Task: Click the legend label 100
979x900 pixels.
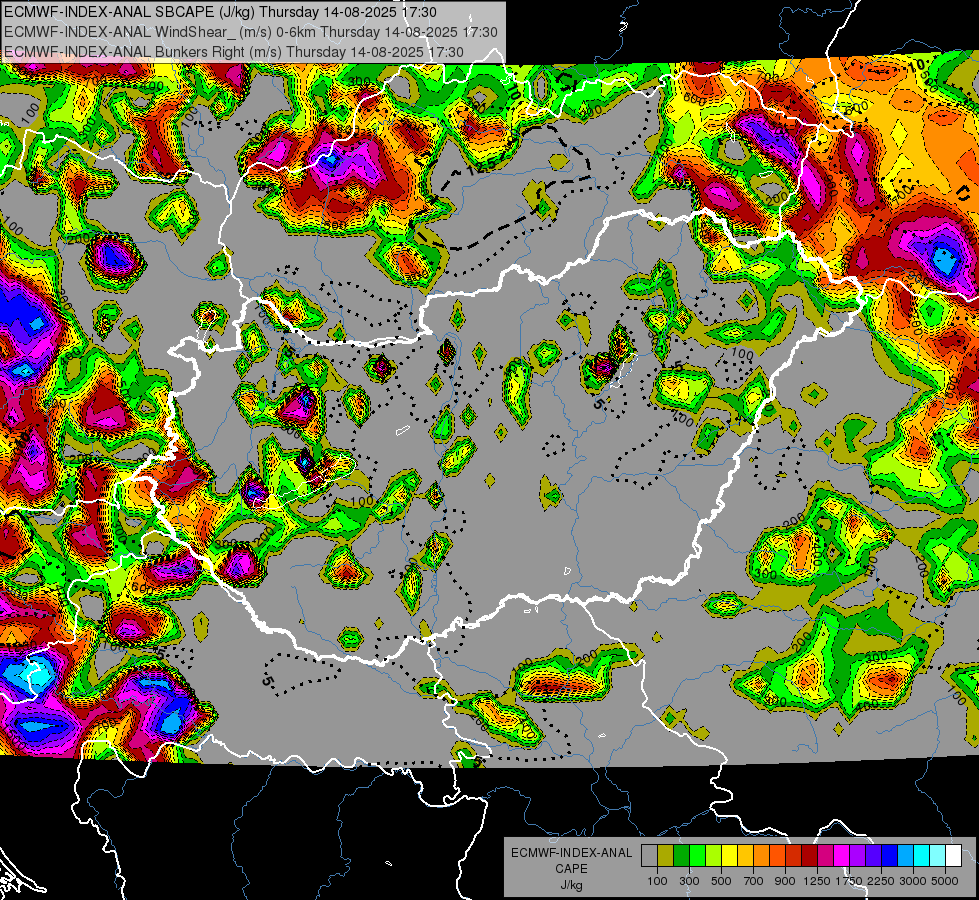Action: (657, 881)
